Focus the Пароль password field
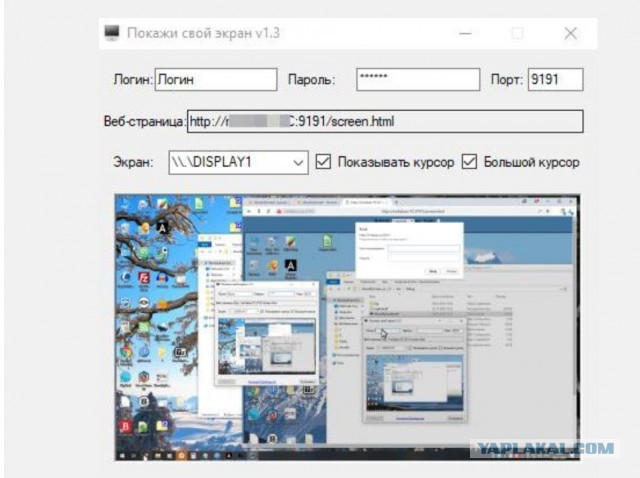Image resolution: width=640 pixels, height=478 pixels. [418, 79]
